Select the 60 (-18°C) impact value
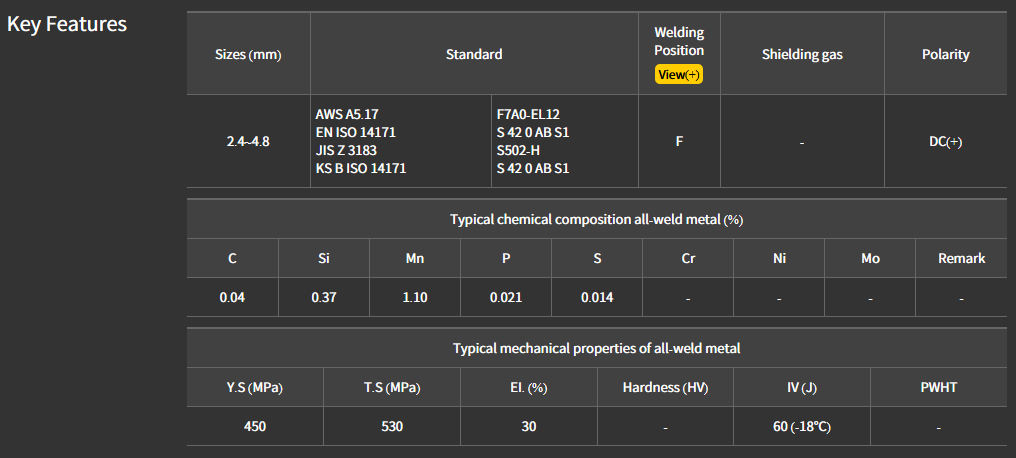The width and height of the screenshot is (1016, 458). [801, 426]
